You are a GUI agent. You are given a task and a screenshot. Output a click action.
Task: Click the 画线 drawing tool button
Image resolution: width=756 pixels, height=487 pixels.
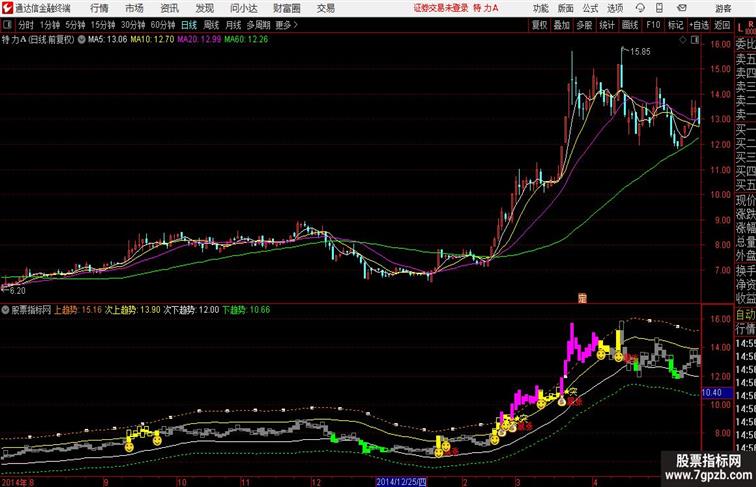630,25
